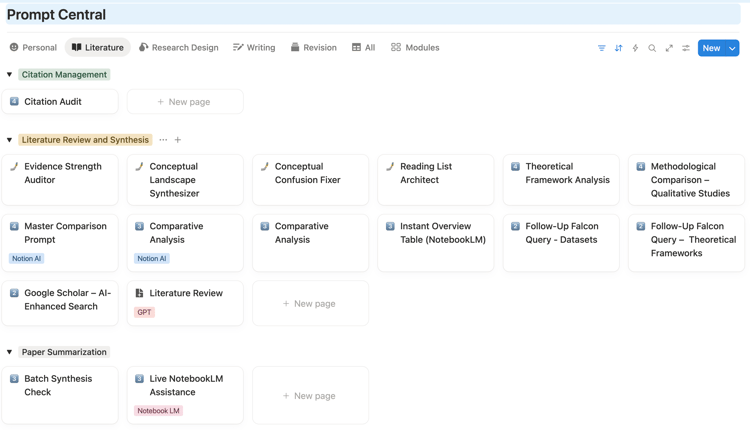Image resolution: width=750 pixels, height=430 pixels.
Task: Open the dropdown arrow beside New
Action: click(732, 48)
